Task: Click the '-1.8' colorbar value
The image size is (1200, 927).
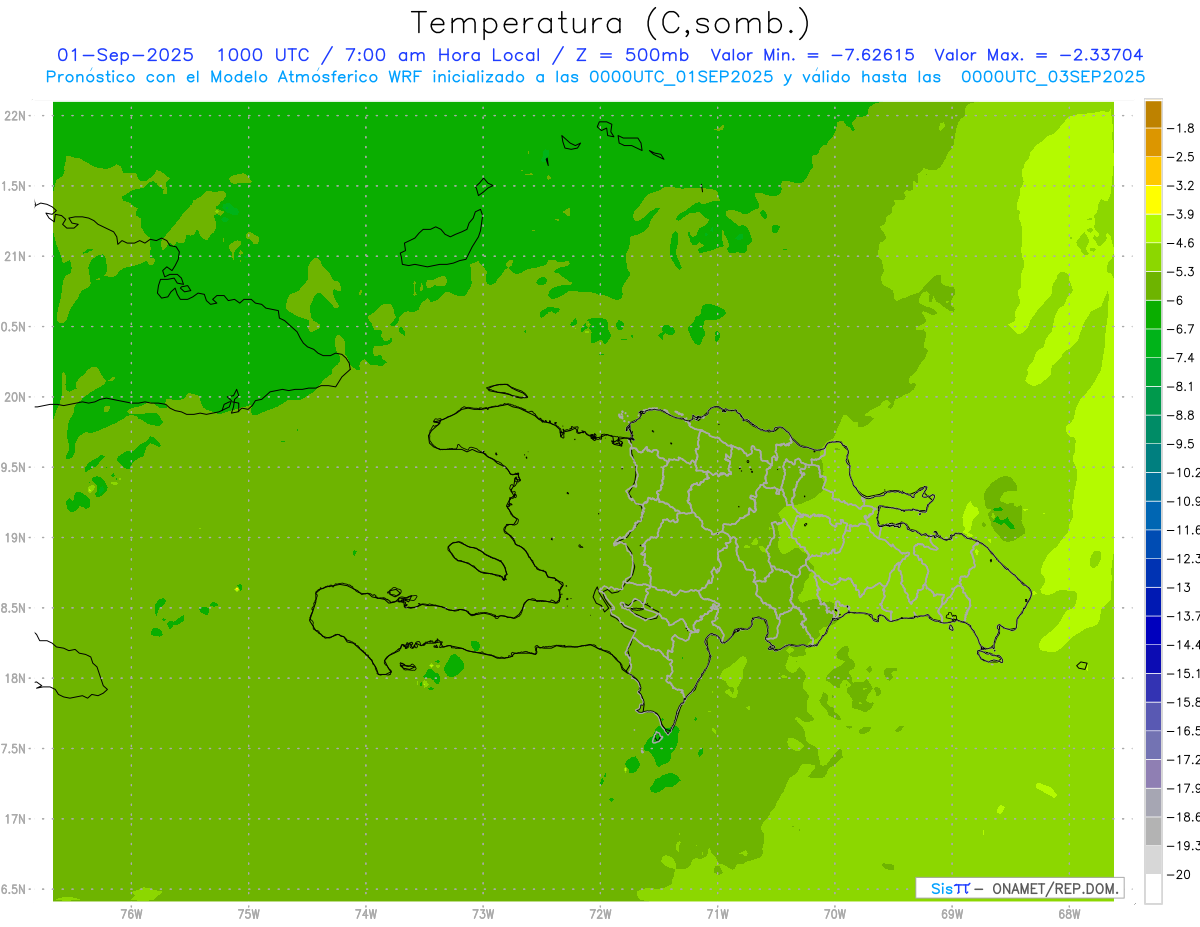Action: coord(1182,128)
